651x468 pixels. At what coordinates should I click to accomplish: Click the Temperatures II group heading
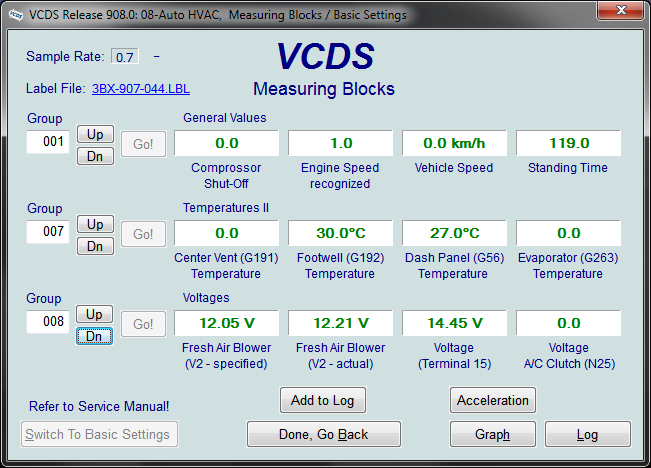(226, 208)
